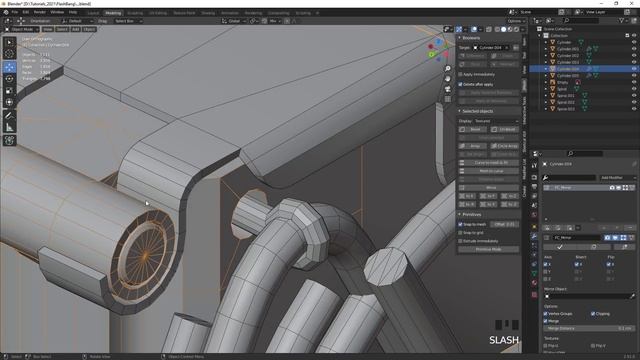Open the File menu
This screenshot has width=640, height=360.
pos(15,12)
